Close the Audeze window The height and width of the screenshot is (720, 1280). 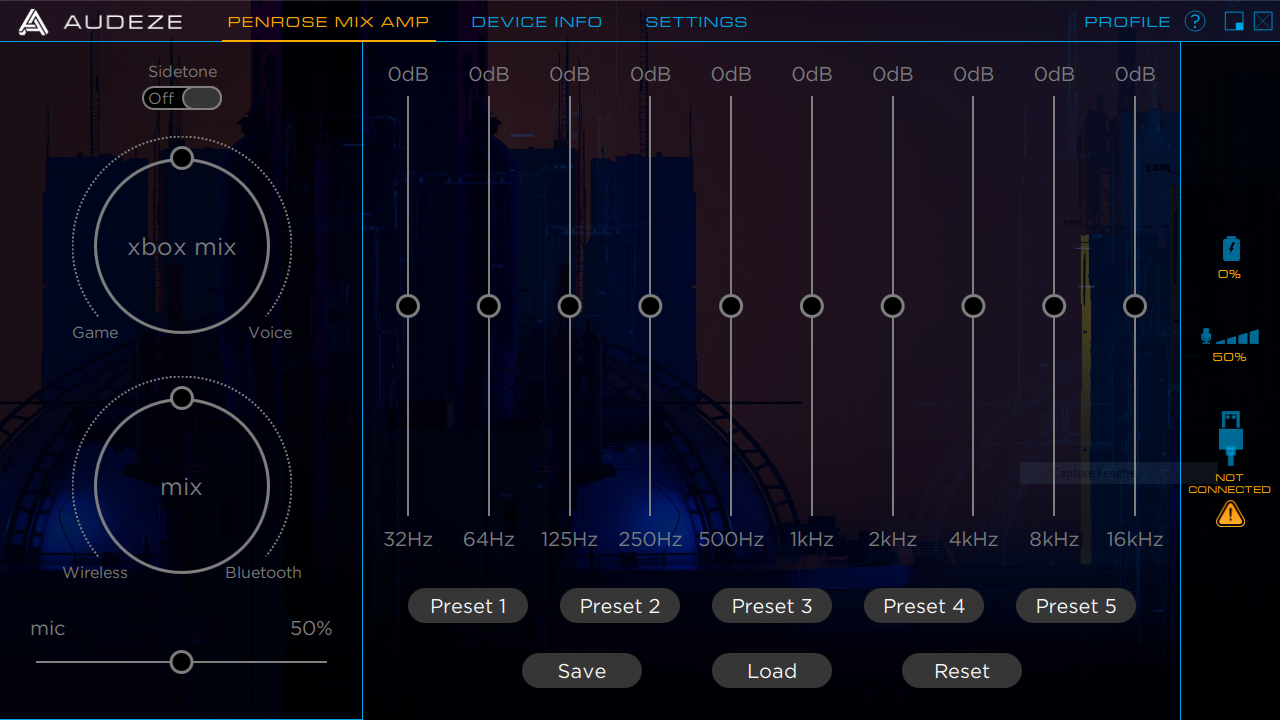pos(1263,21)
